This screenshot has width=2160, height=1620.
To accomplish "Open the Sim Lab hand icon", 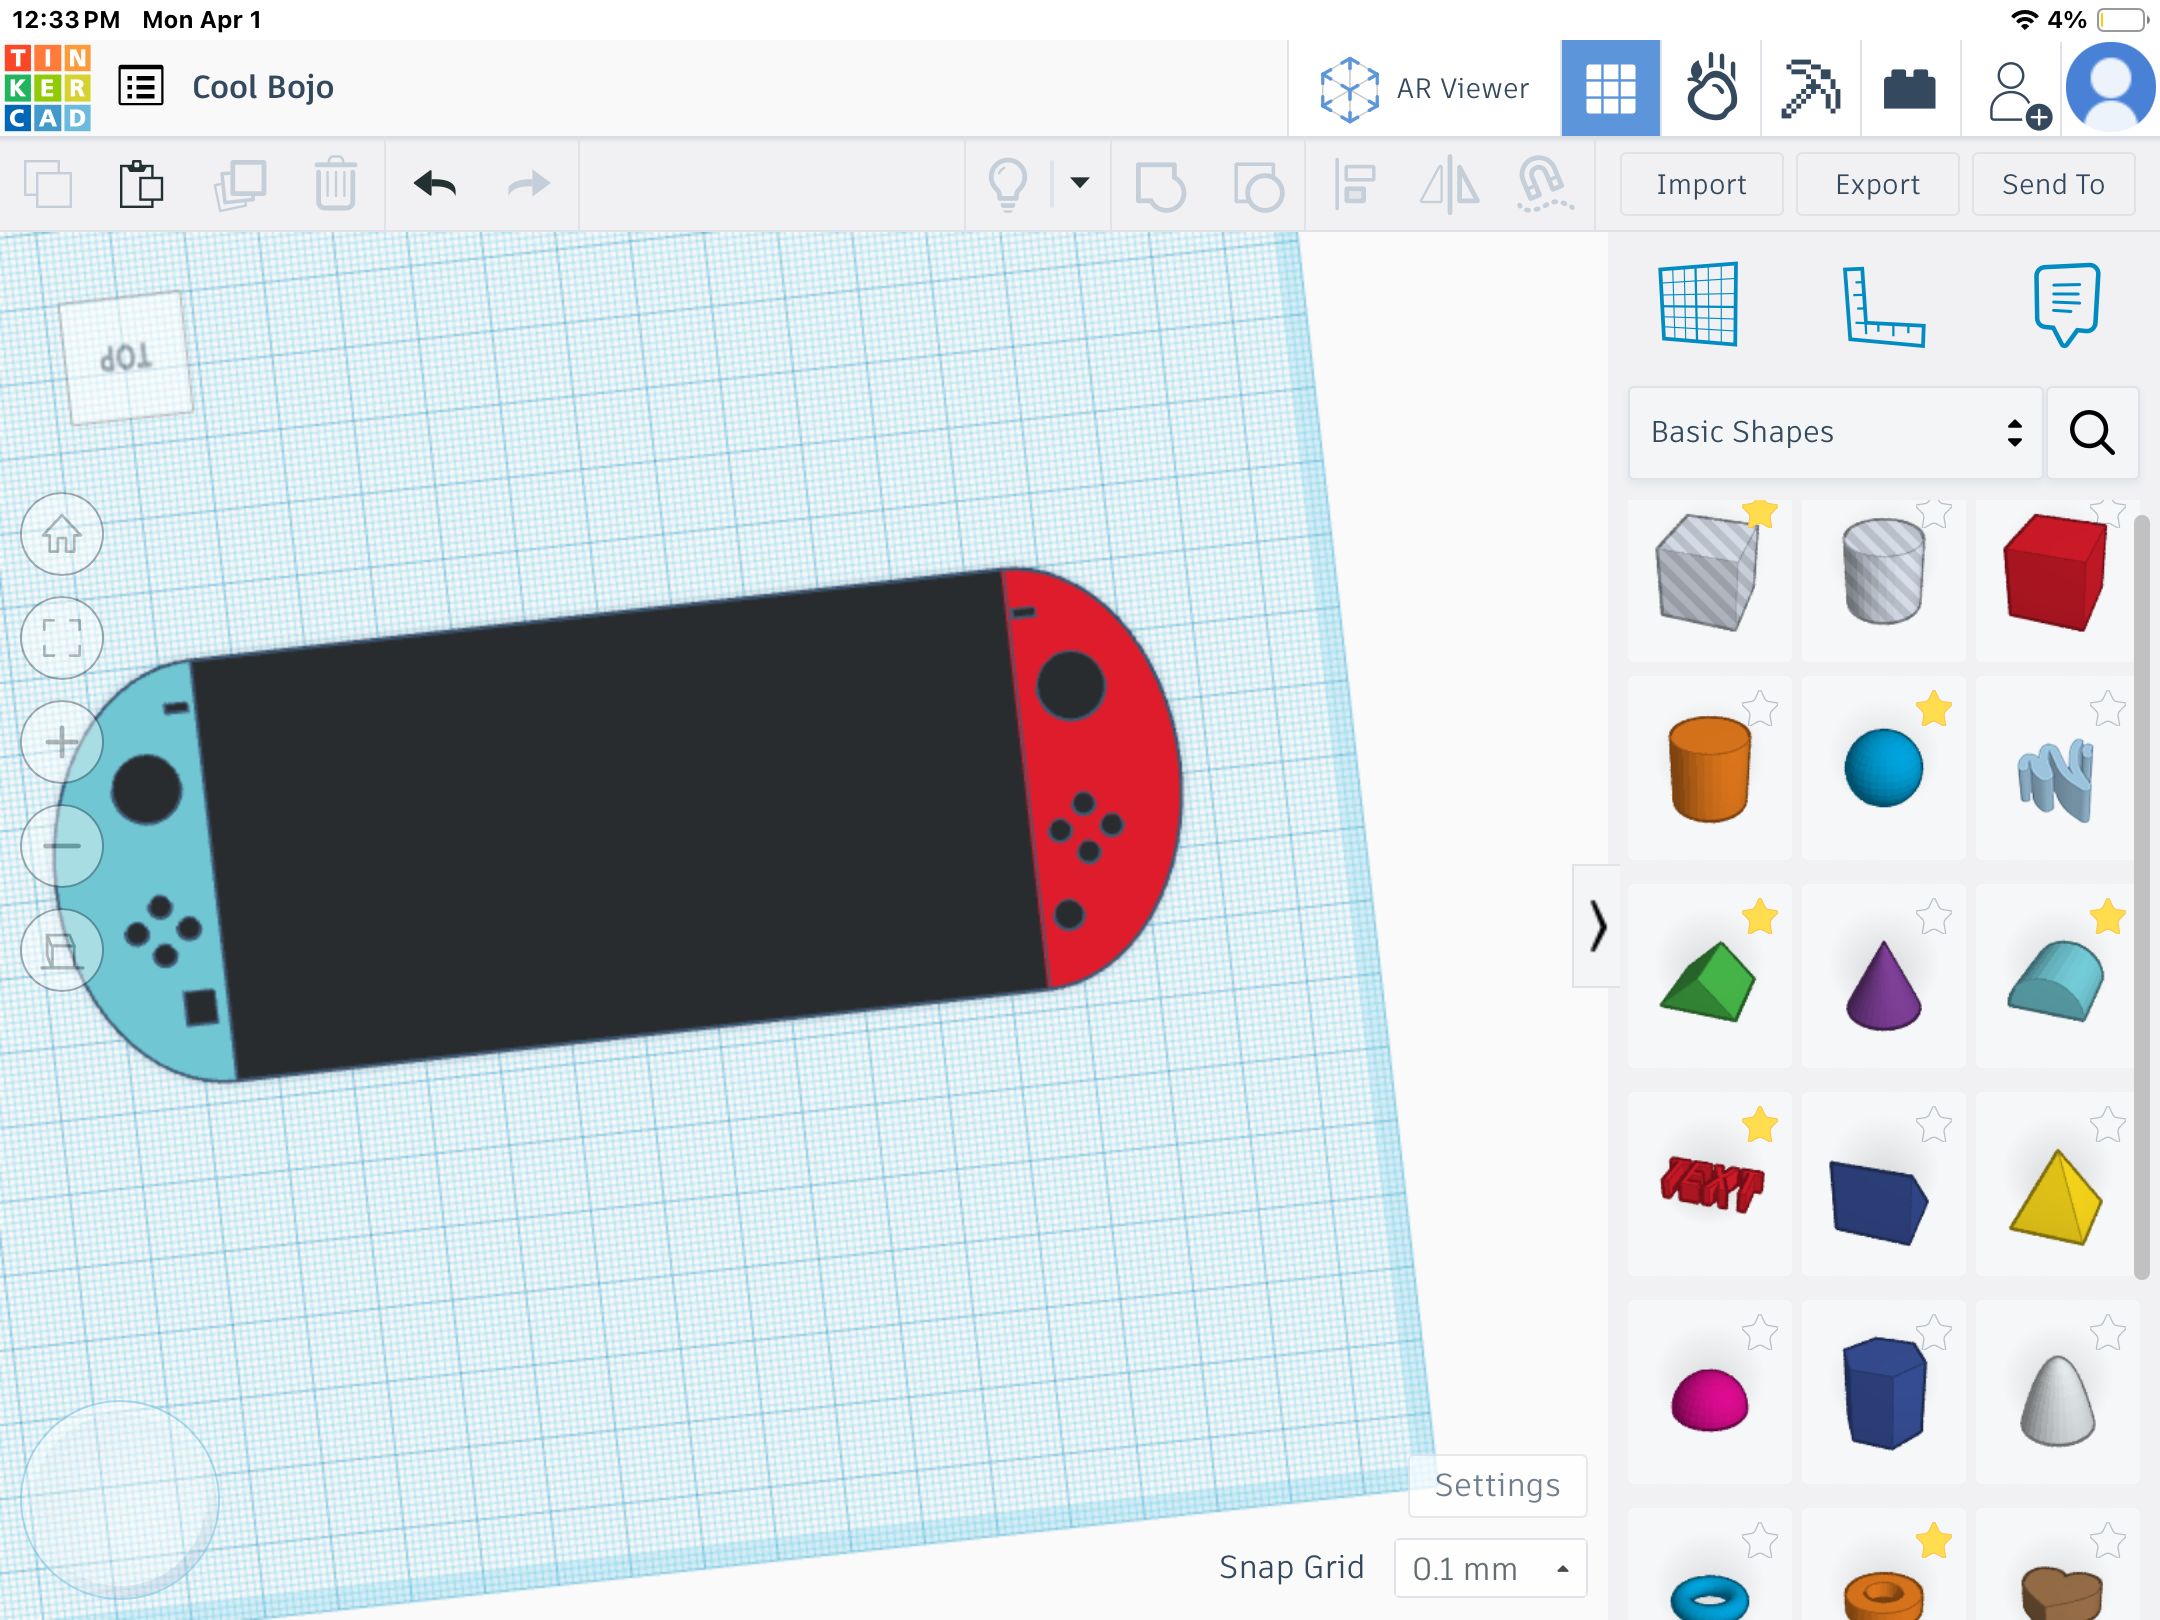I will pos(1711,89).
